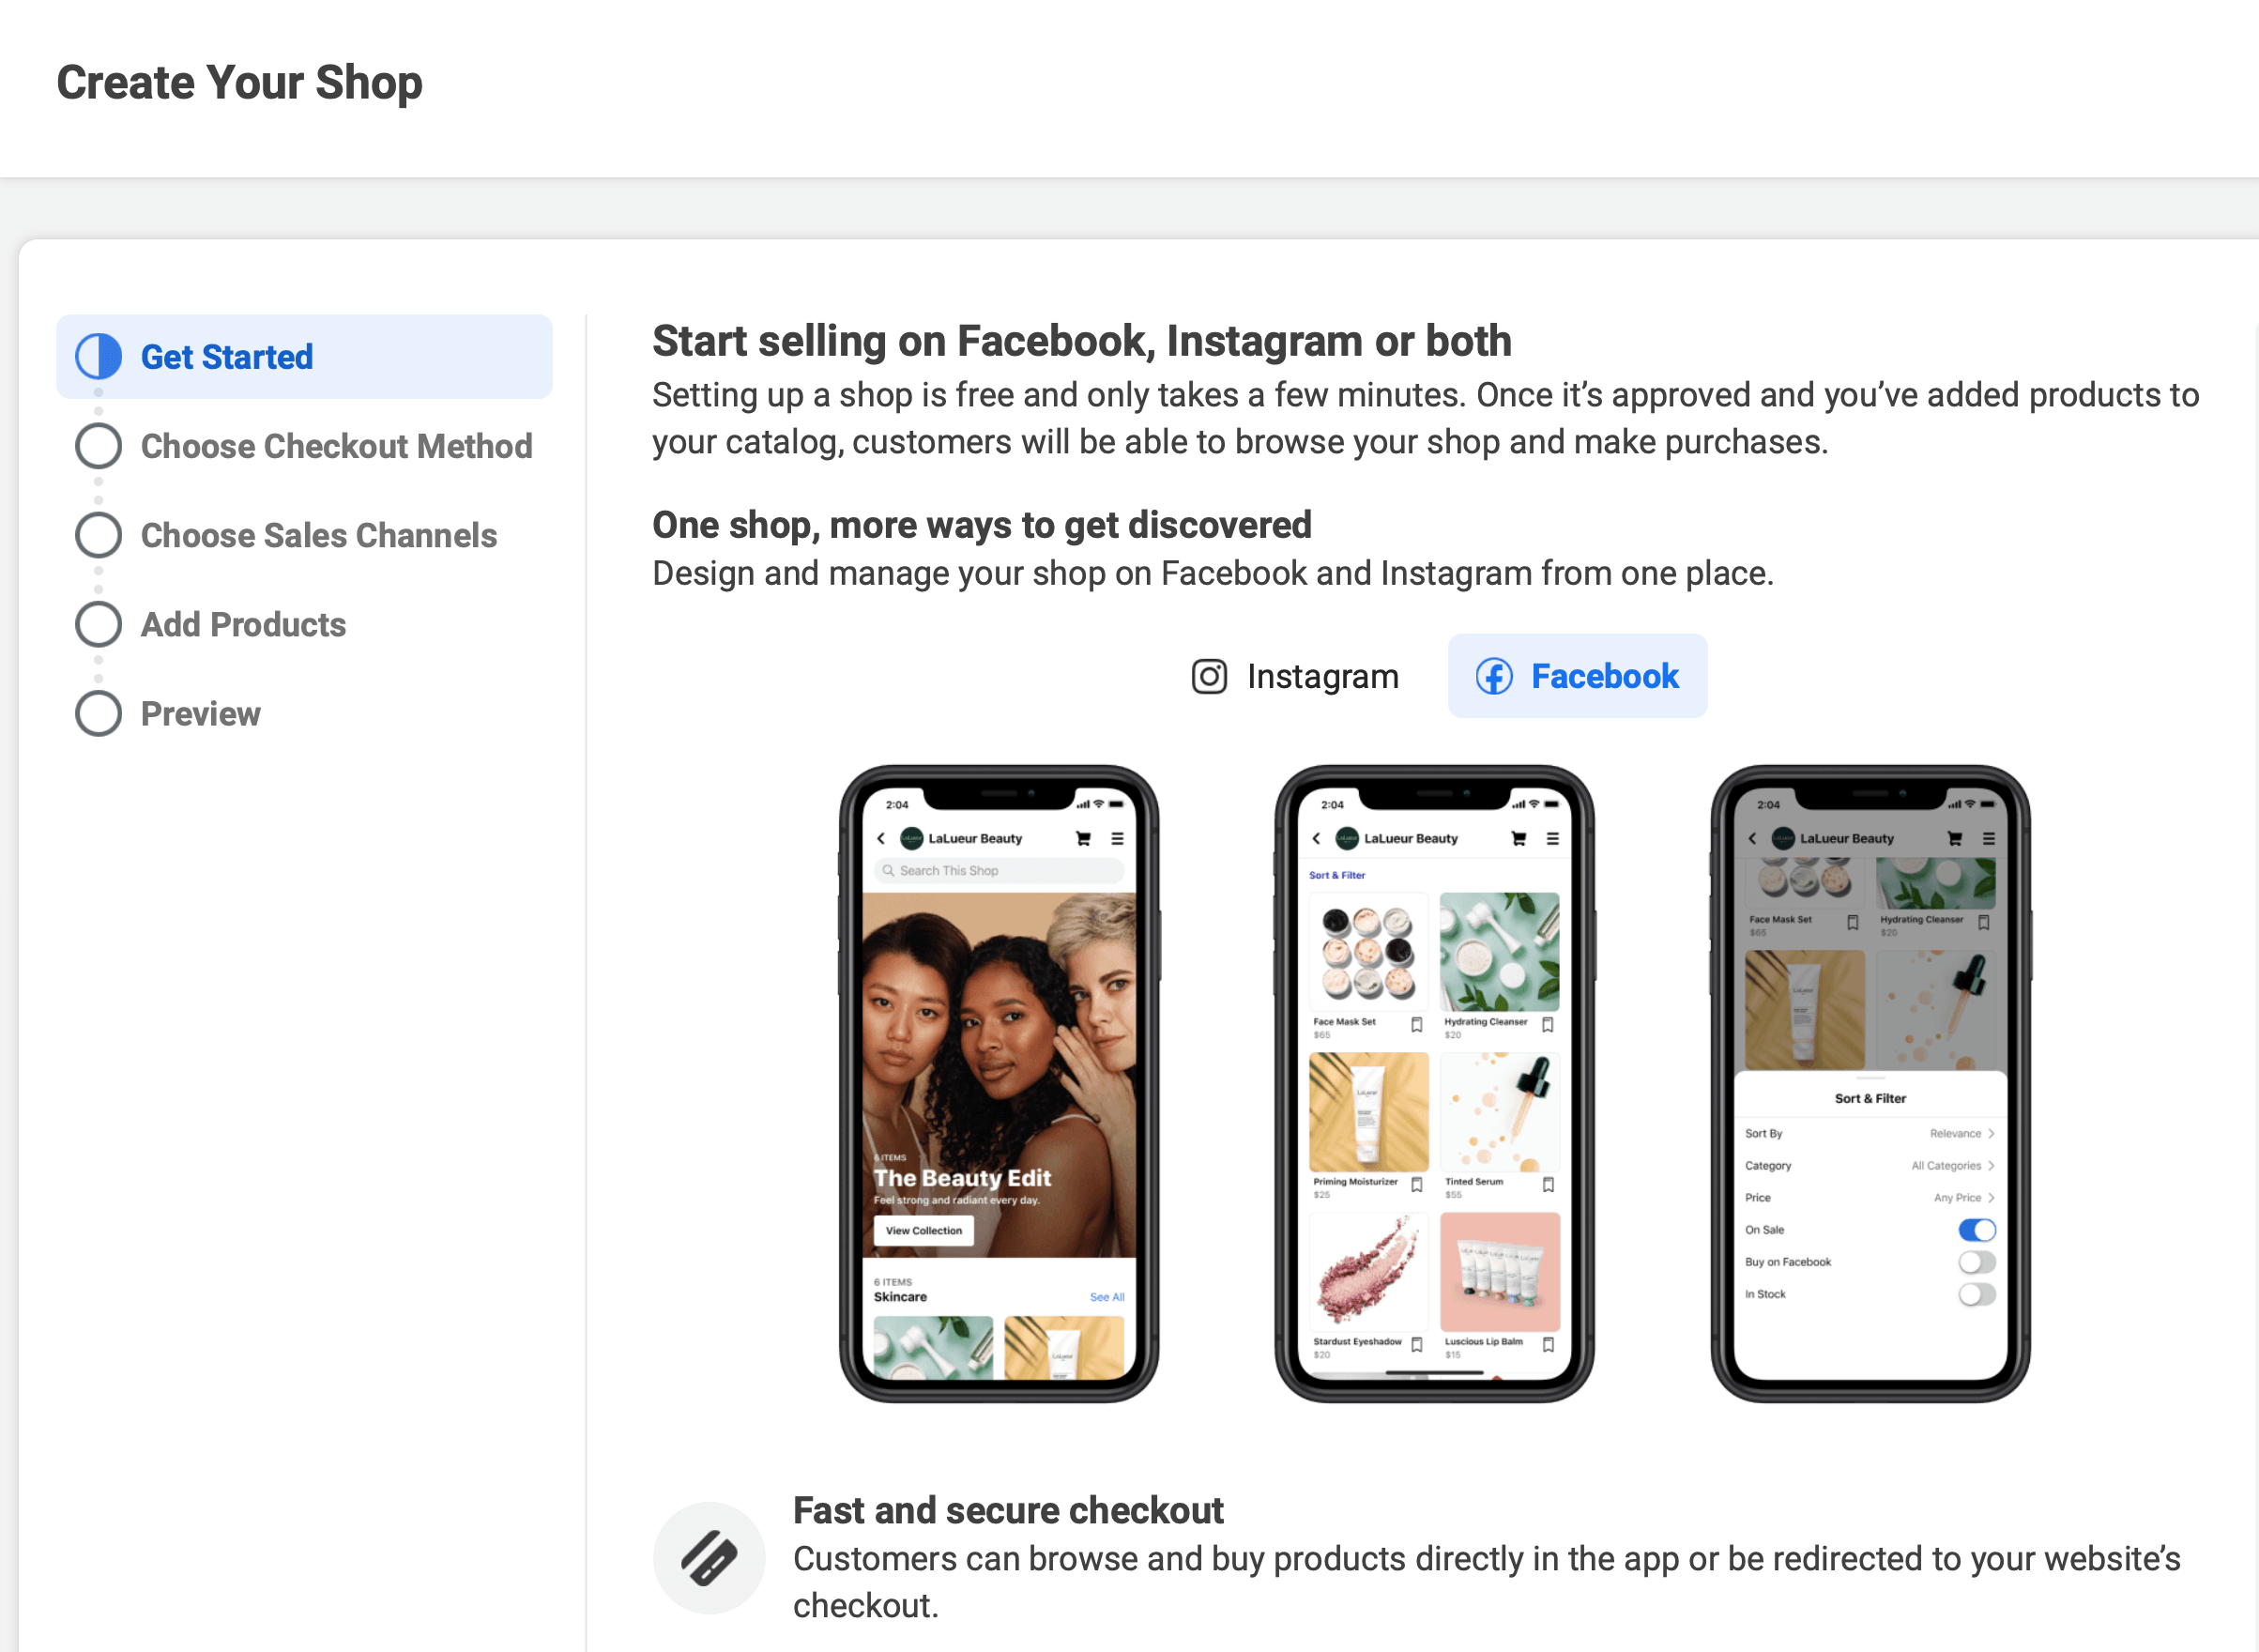
Task: Toggle the On Sale filter switch
Action: pos(1978,1230)
